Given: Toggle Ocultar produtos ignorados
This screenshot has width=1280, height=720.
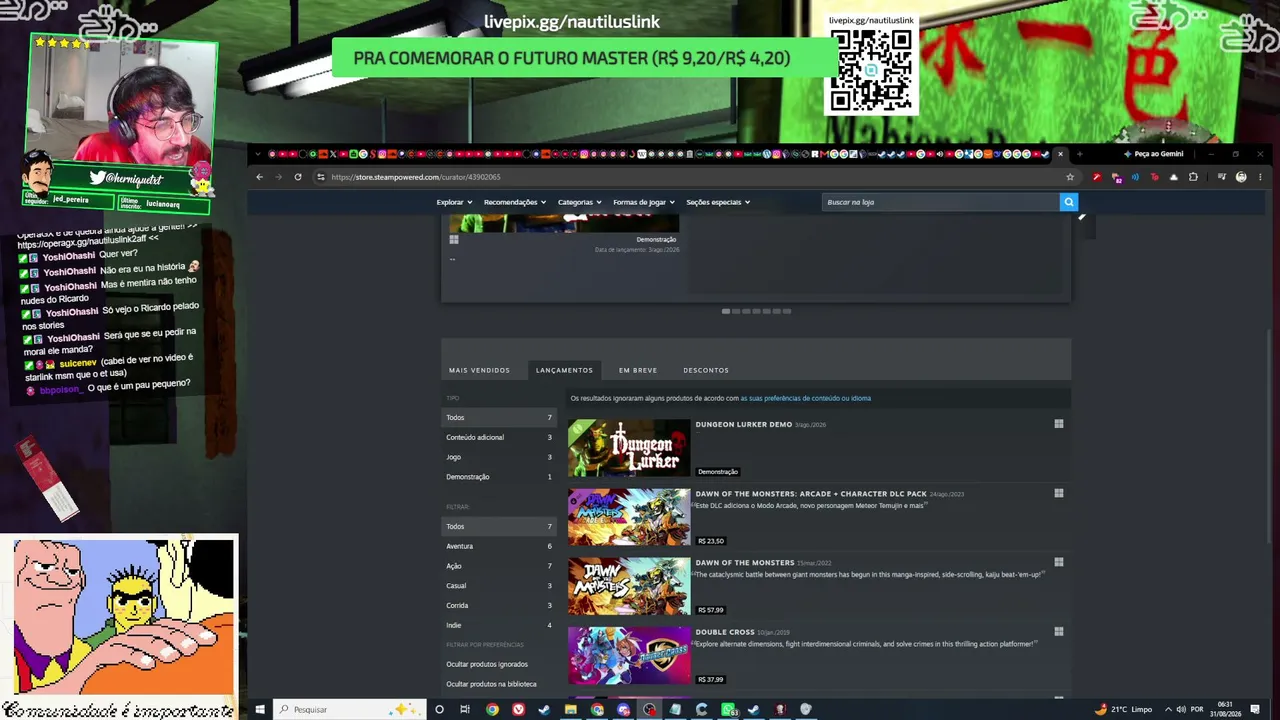Looking at the screenshot, I should (487, 664).
